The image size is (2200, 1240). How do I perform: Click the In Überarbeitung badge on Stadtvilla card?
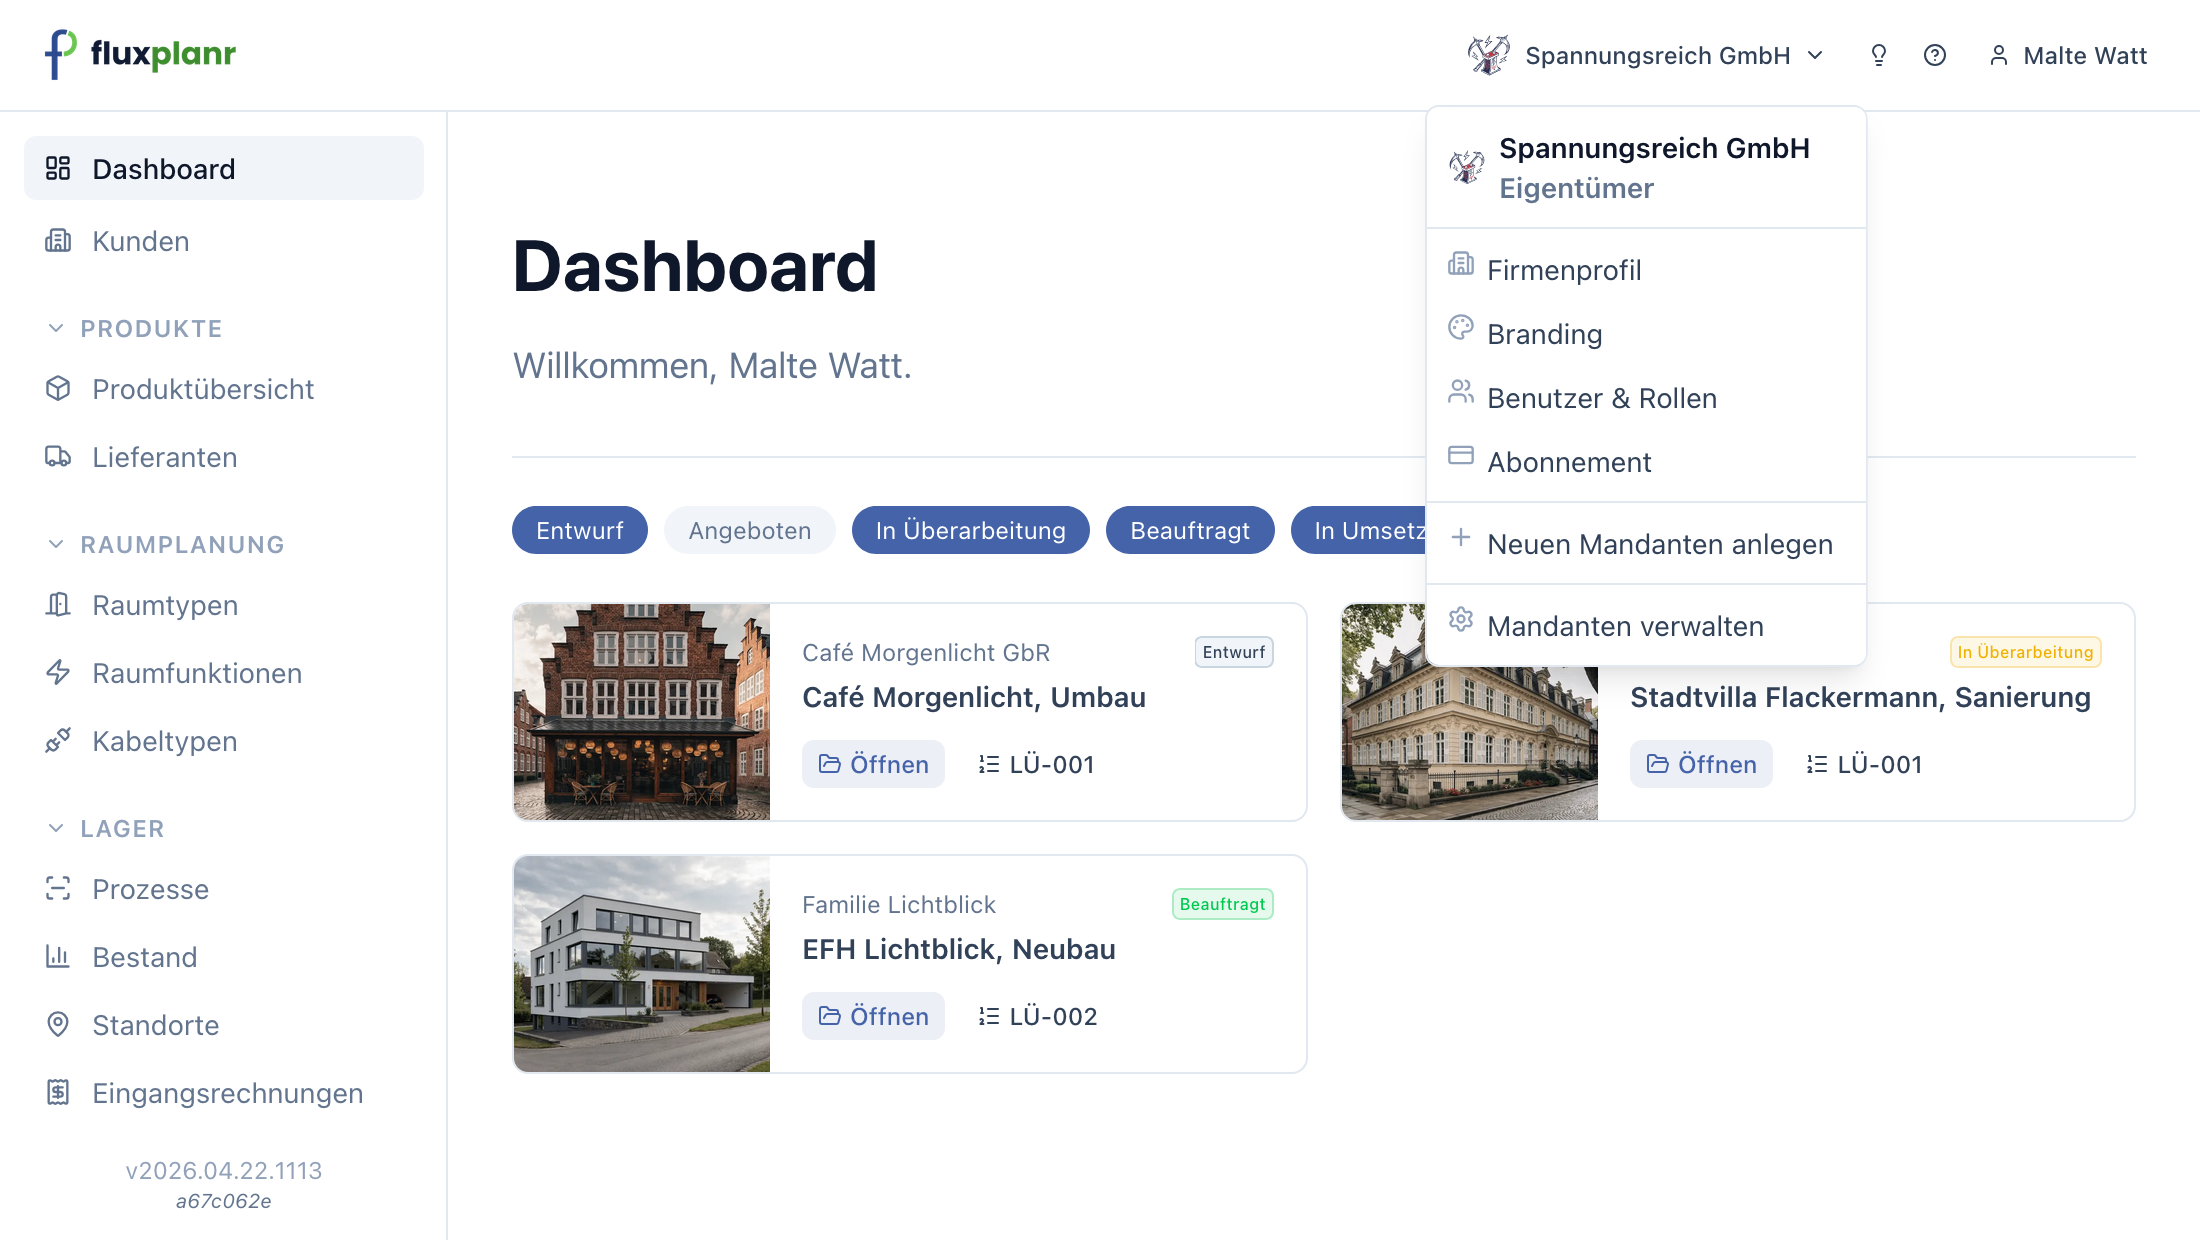click(2025, 652)
